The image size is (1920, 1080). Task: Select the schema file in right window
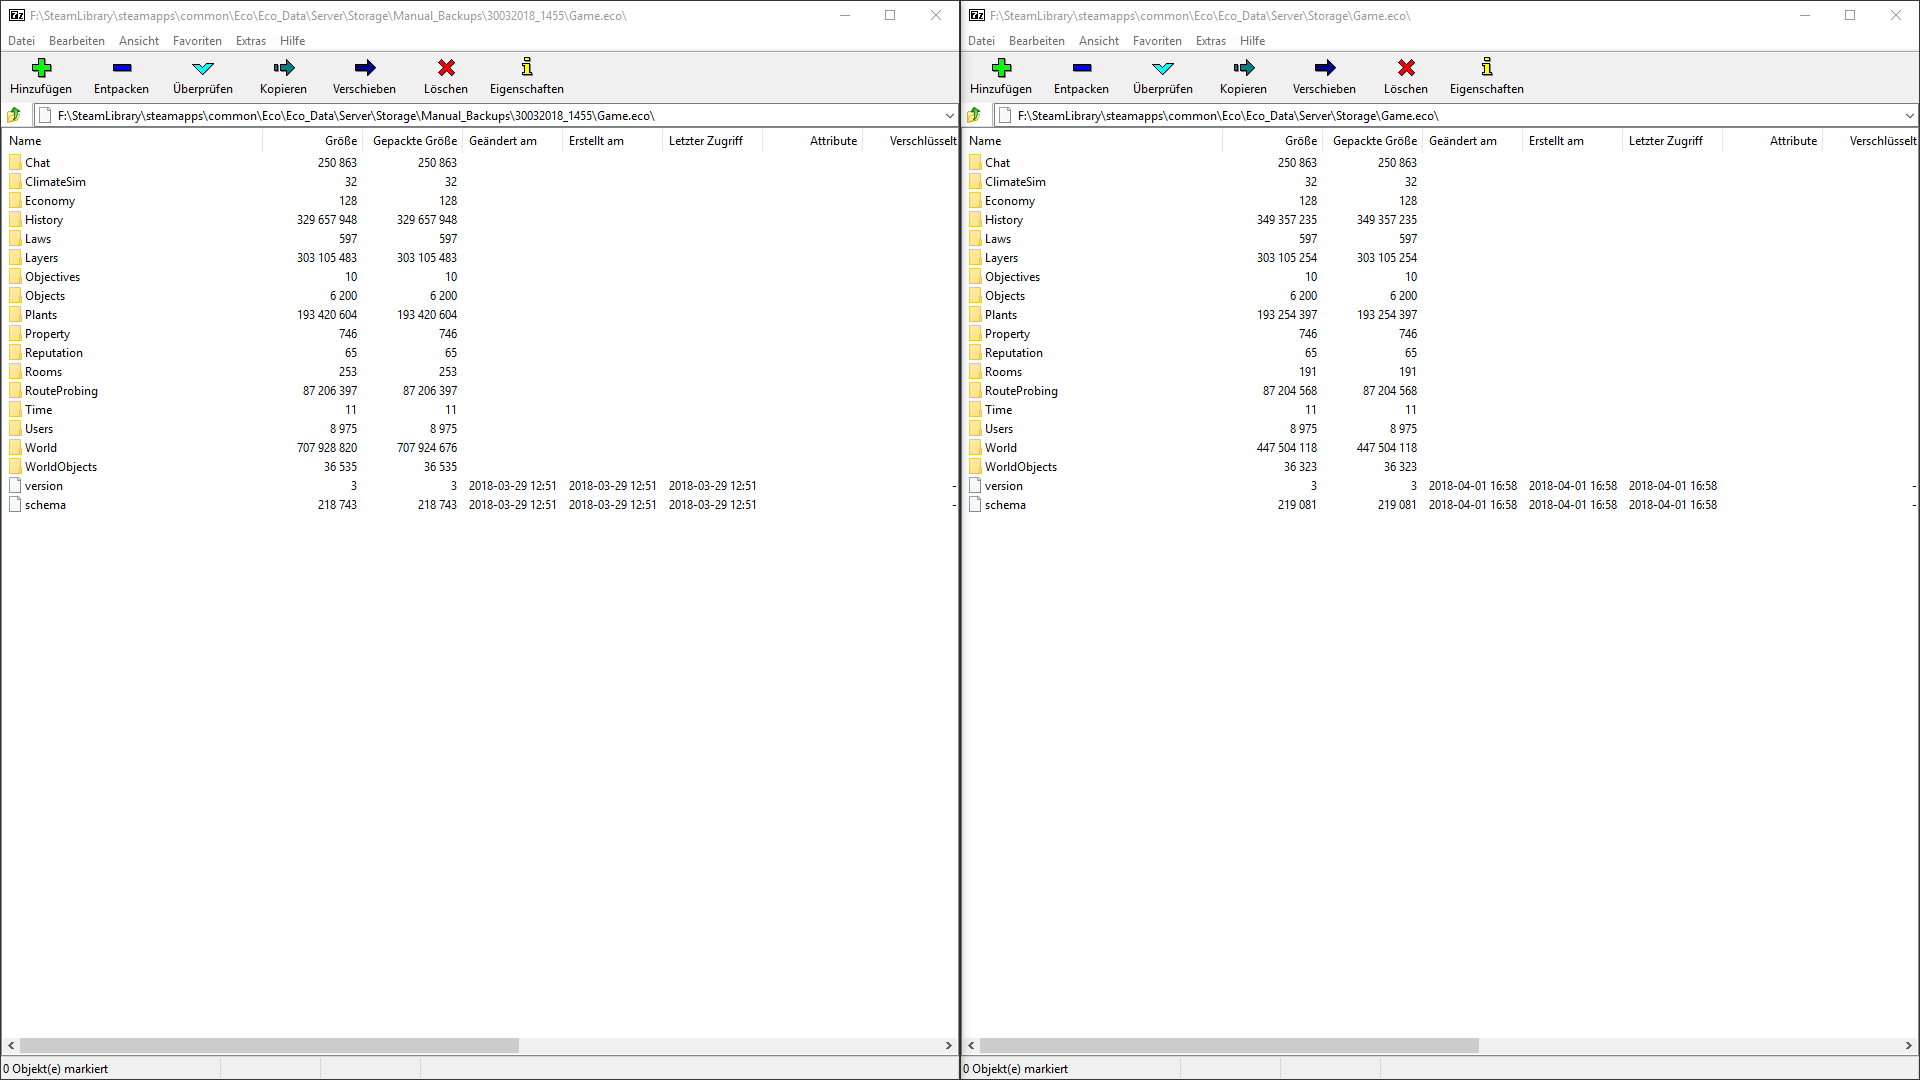coord(1005,505)
